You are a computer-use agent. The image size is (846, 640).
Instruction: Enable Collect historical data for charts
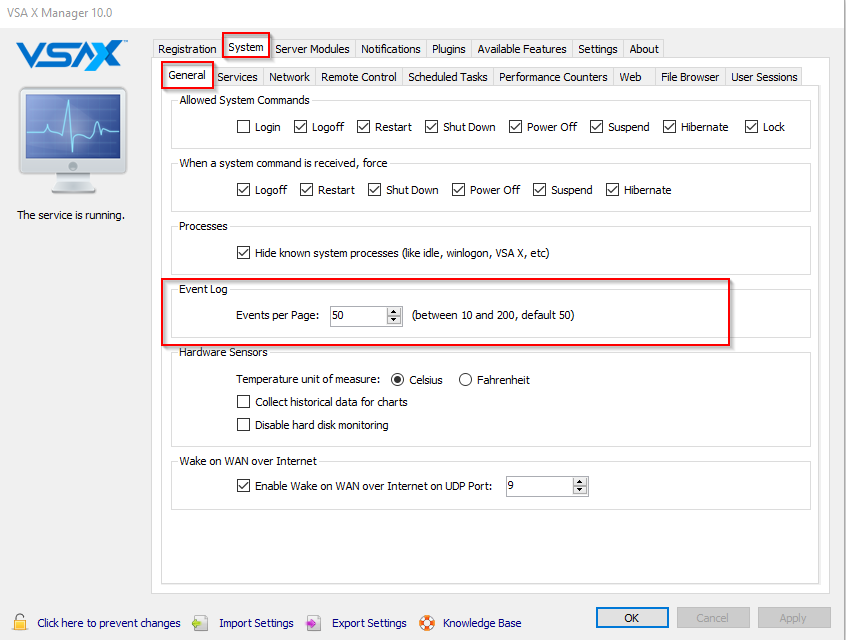click(243, 402)
